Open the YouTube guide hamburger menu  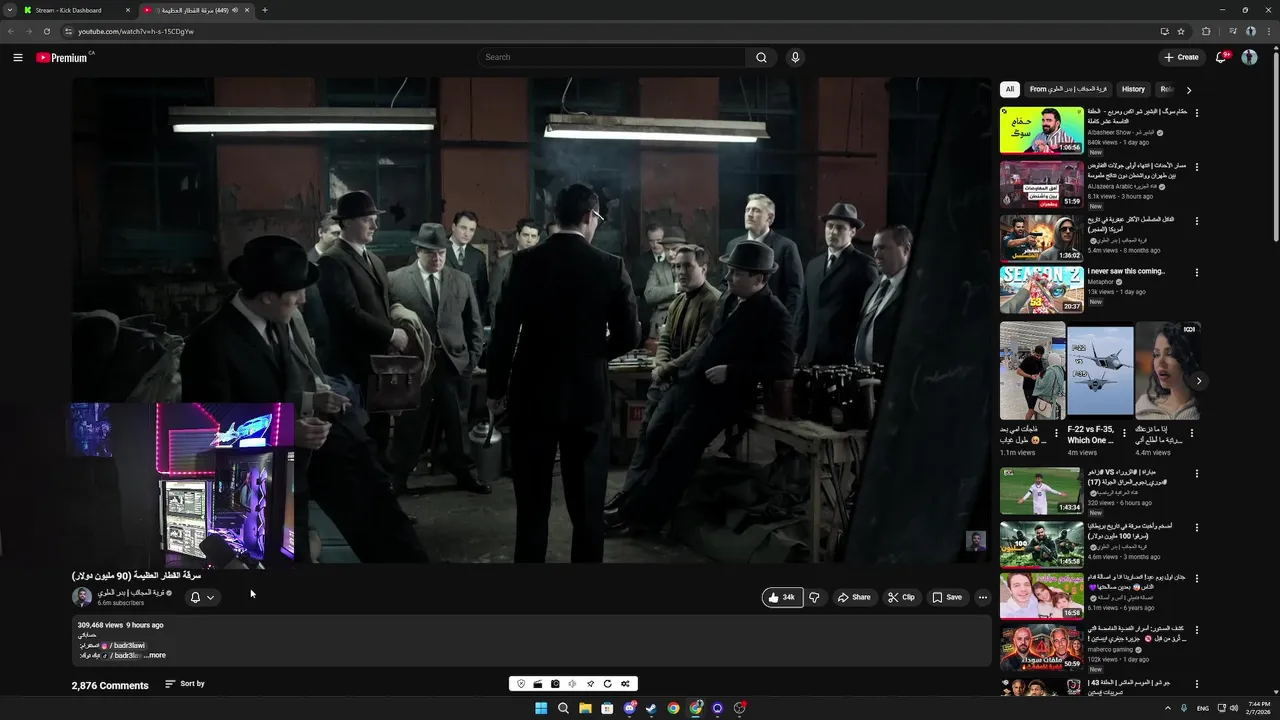point(18,57)
